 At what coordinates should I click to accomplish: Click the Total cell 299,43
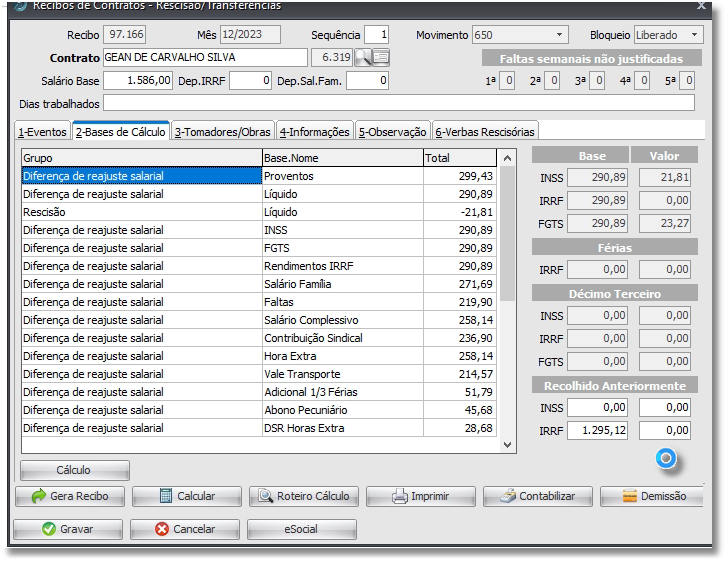tap(460, 176)
